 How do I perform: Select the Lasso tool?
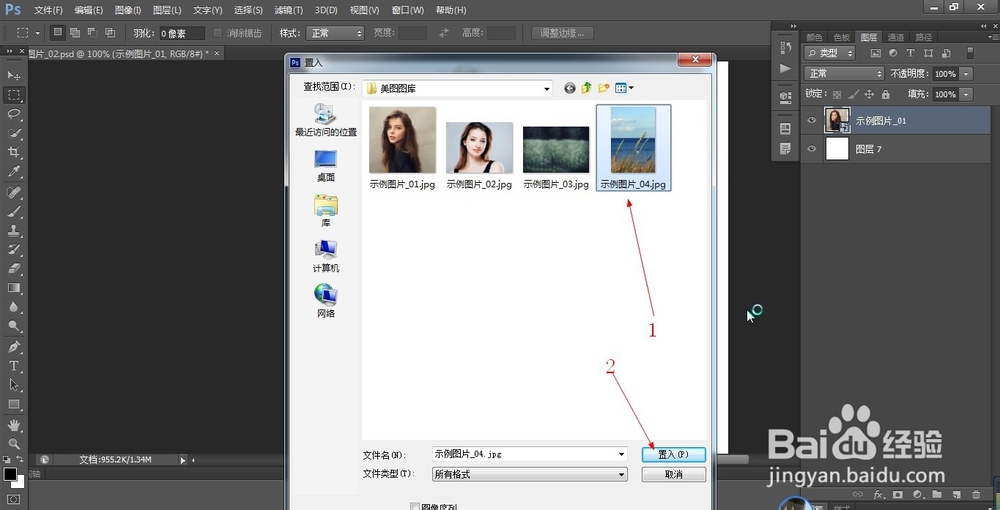(x=13, y=114)
